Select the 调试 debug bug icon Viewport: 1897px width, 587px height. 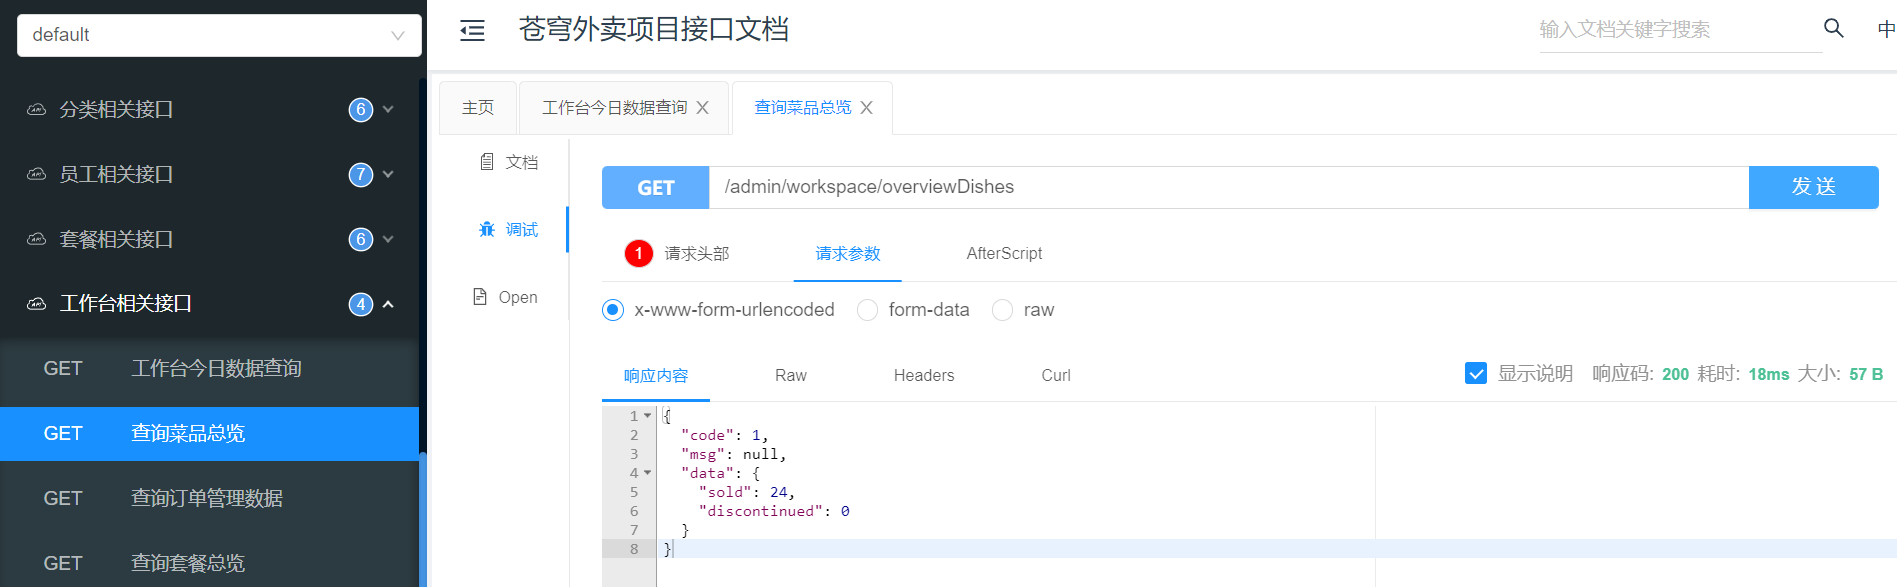487,230
